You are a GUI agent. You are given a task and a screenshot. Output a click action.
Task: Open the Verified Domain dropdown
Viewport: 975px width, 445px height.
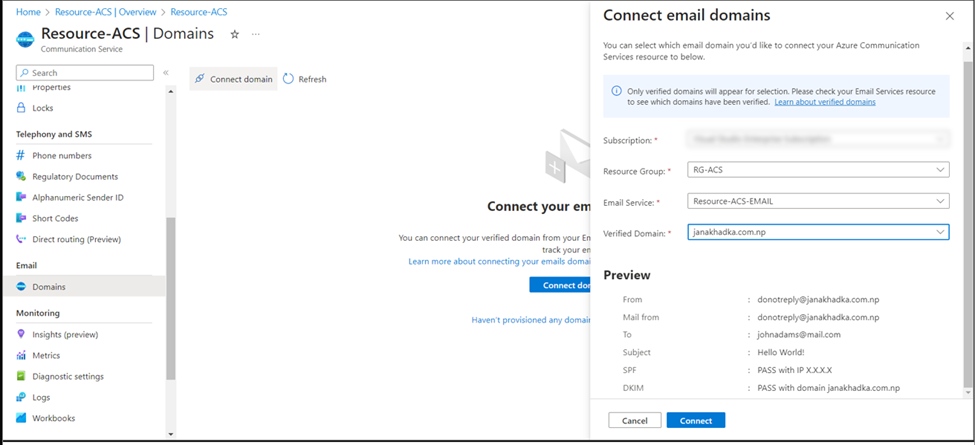(818, 232)
